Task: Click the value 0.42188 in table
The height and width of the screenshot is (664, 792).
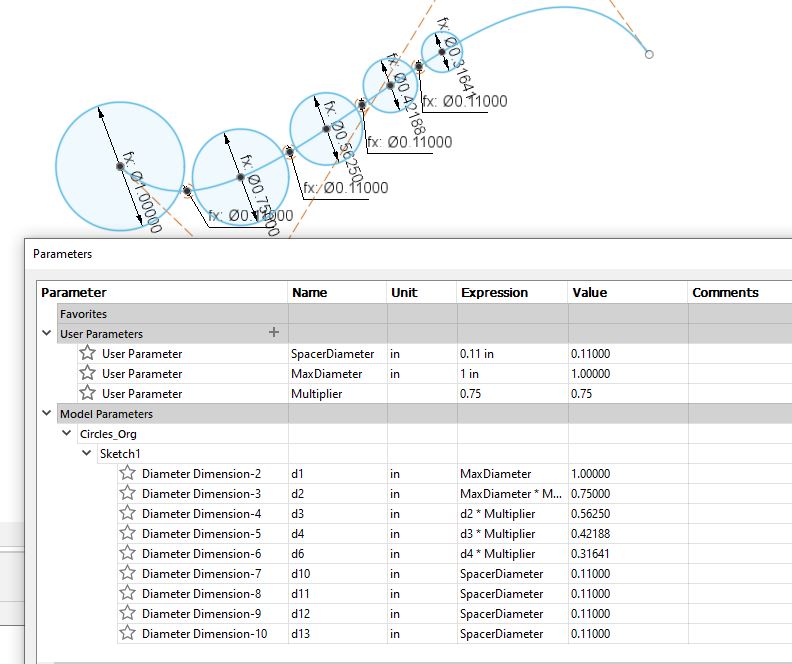Action: click(x=590, y=534)
